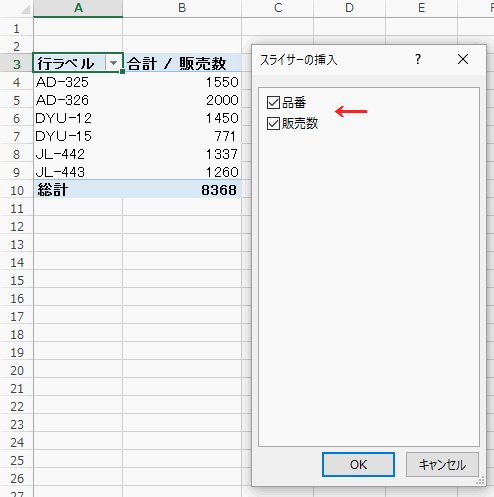The width and height of the screenshot is (494, 497).
Task: Click the 行ラベル header cell text
Action: click(x=66, y=63)
